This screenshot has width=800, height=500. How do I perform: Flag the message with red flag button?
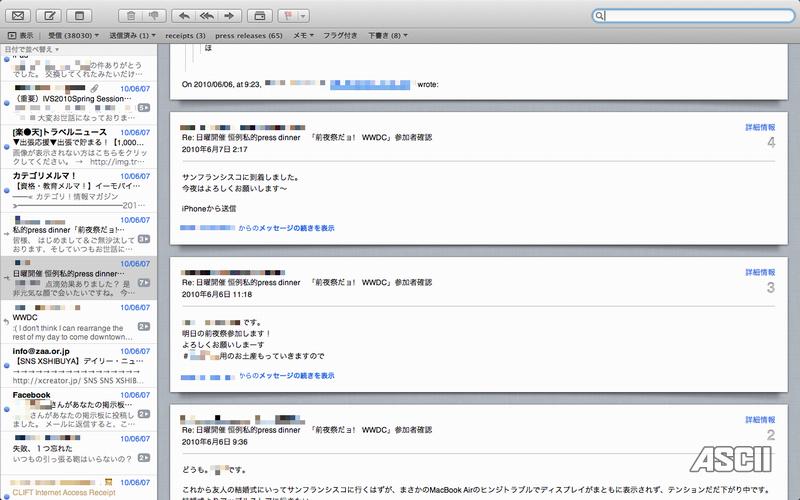(288, 16)
